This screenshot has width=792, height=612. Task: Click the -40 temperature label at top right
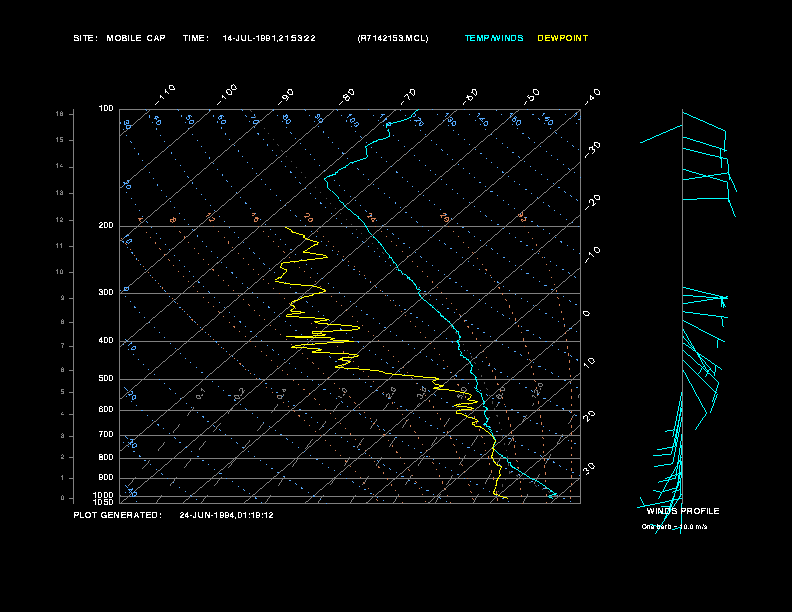[592, 96]
